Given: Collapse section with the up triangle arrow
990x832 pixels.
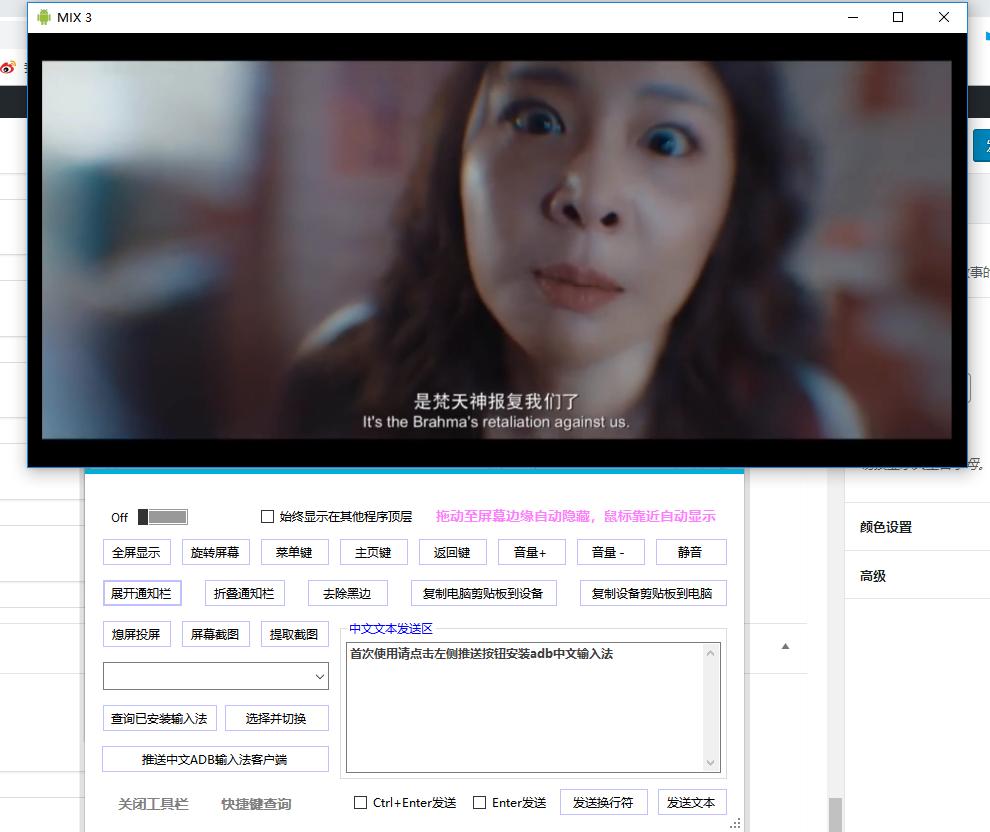Looking at the screenshot, I should click(x=785, y=646).
